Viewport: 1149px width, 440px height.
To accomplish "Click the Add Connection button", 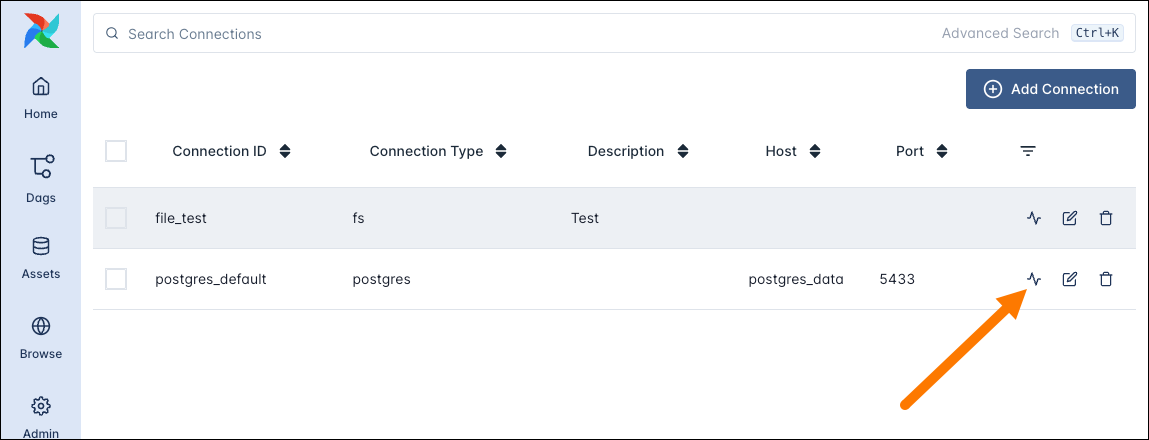I will (1050, 89).
